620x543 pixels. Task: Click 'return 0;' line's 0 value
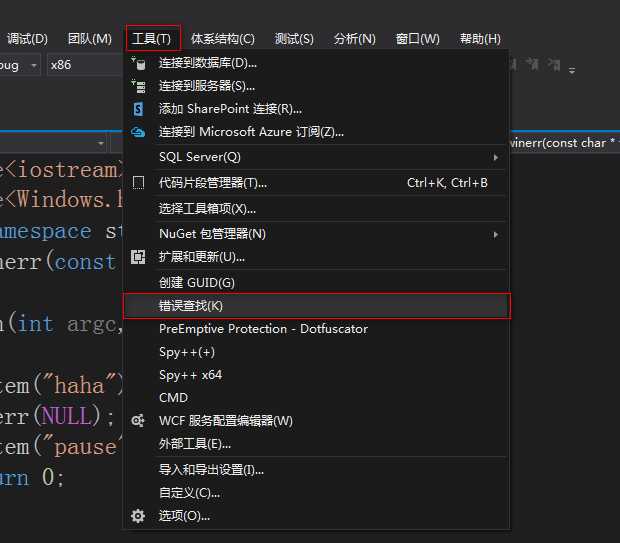pyautogui.click(x=48, y=477)
